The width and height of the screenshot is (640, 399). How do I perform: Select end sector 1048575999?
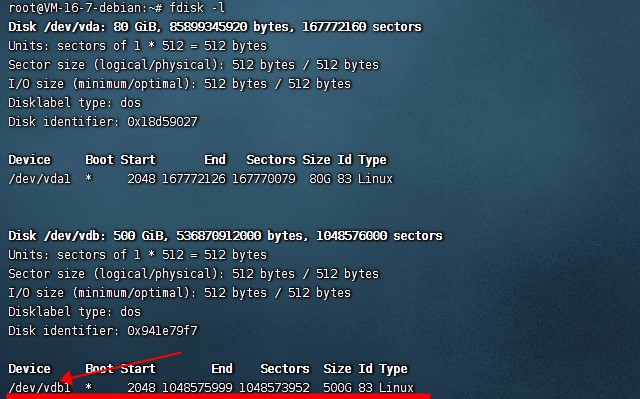197,388
